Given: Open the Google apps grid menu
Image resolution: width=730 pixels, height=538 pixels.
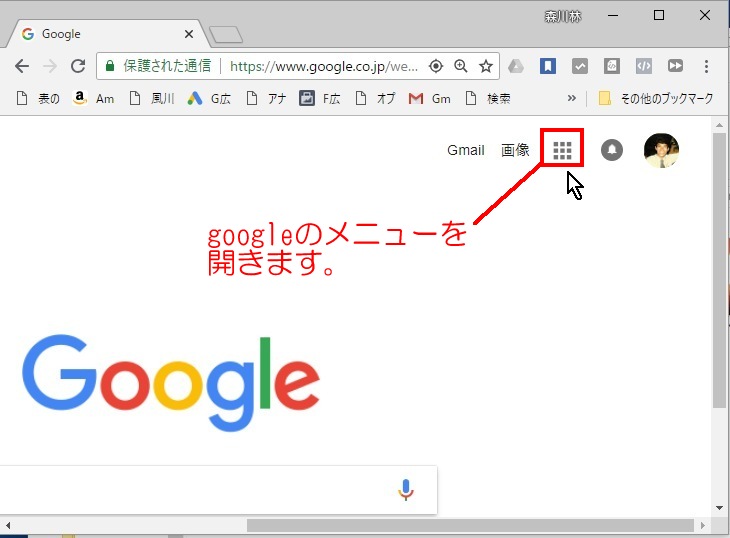Looking at the screenshot, I should [562, 150].
